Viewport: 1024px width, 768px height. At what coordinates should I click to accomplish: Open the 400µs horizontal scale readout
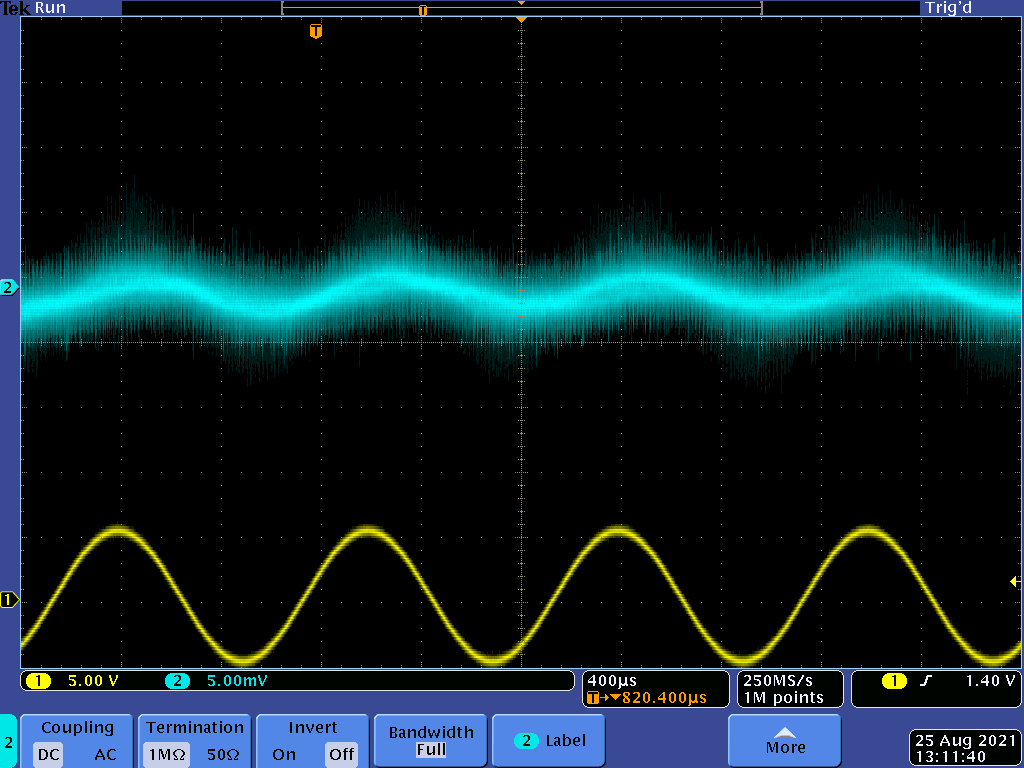pos(613,681)
